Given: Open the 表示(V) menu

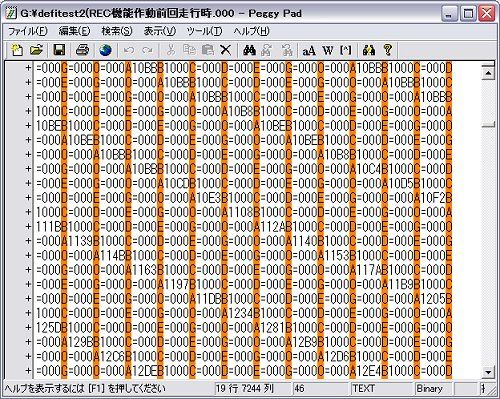Looking at the screenshot, I should click(160, 31).
